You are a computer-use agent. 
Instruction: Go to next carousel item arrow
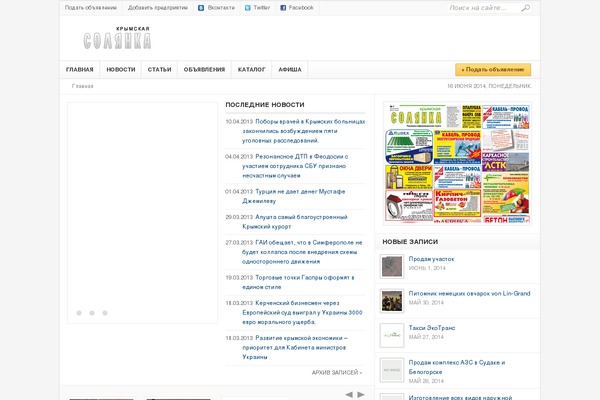click(361, 394)
